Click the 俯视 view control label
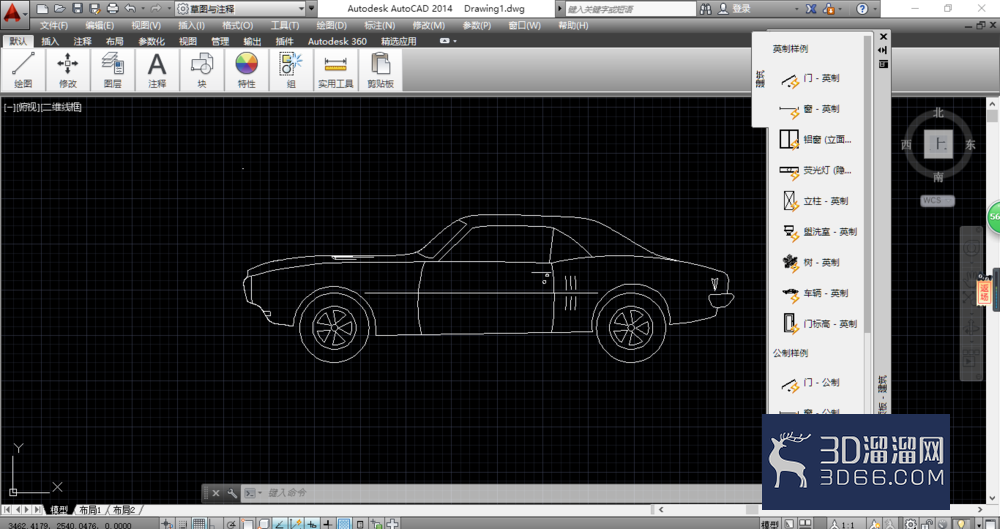 [28, 107]
